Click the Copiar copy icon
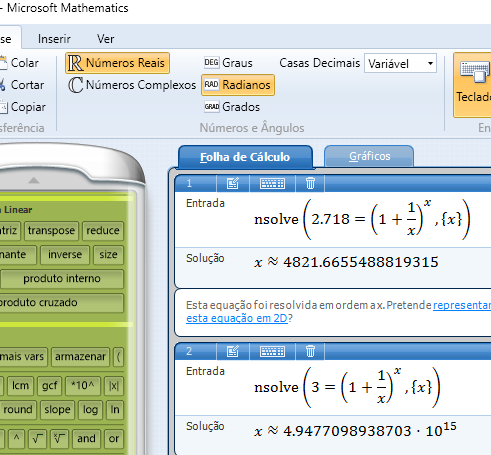 (3, 107)
